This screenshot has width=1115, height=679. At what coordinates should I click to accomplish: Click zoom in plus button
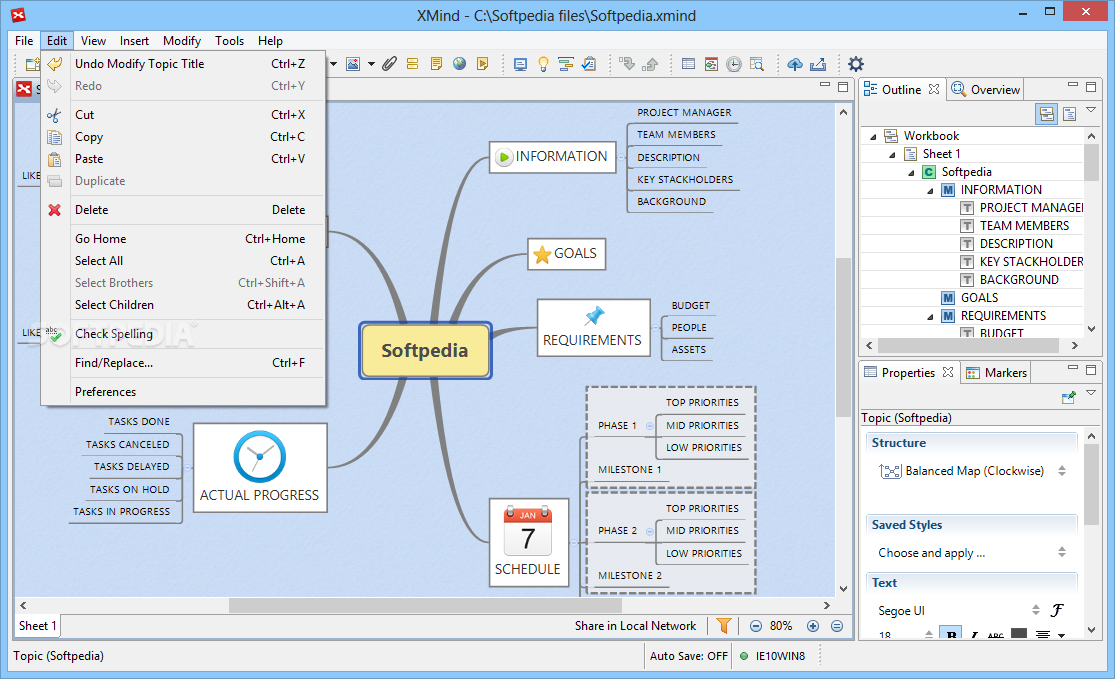tap(813, 626)
